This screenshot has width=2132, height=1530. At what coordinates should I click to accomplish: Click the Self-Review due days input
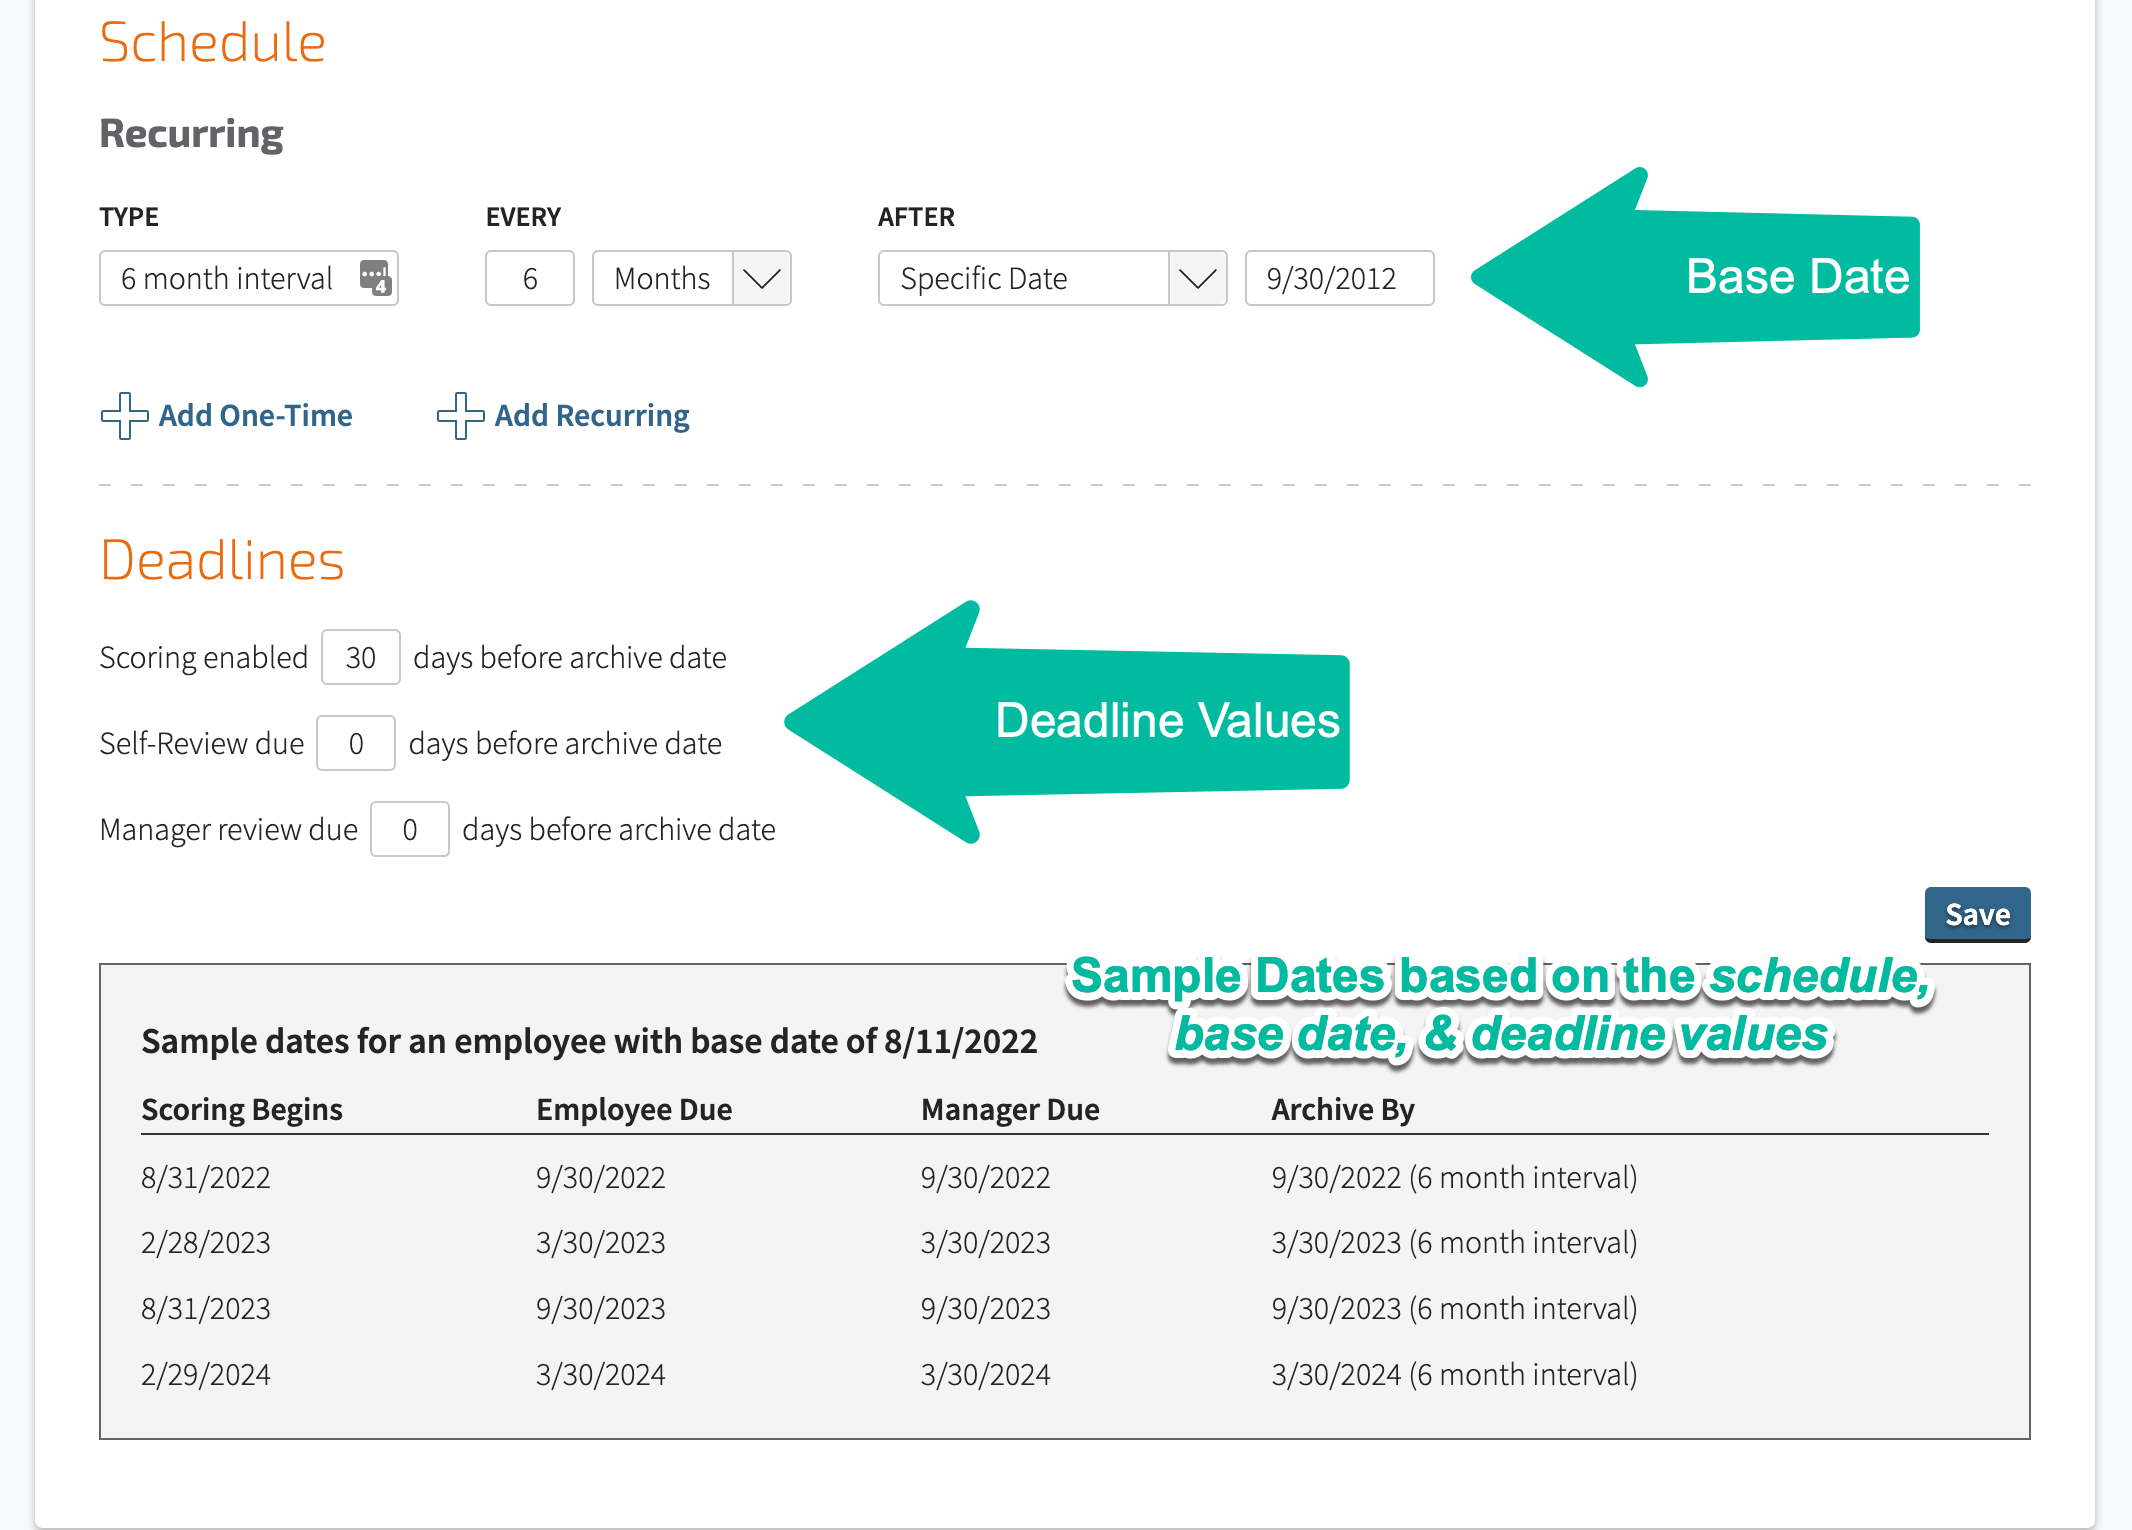[x=355, y=743]
